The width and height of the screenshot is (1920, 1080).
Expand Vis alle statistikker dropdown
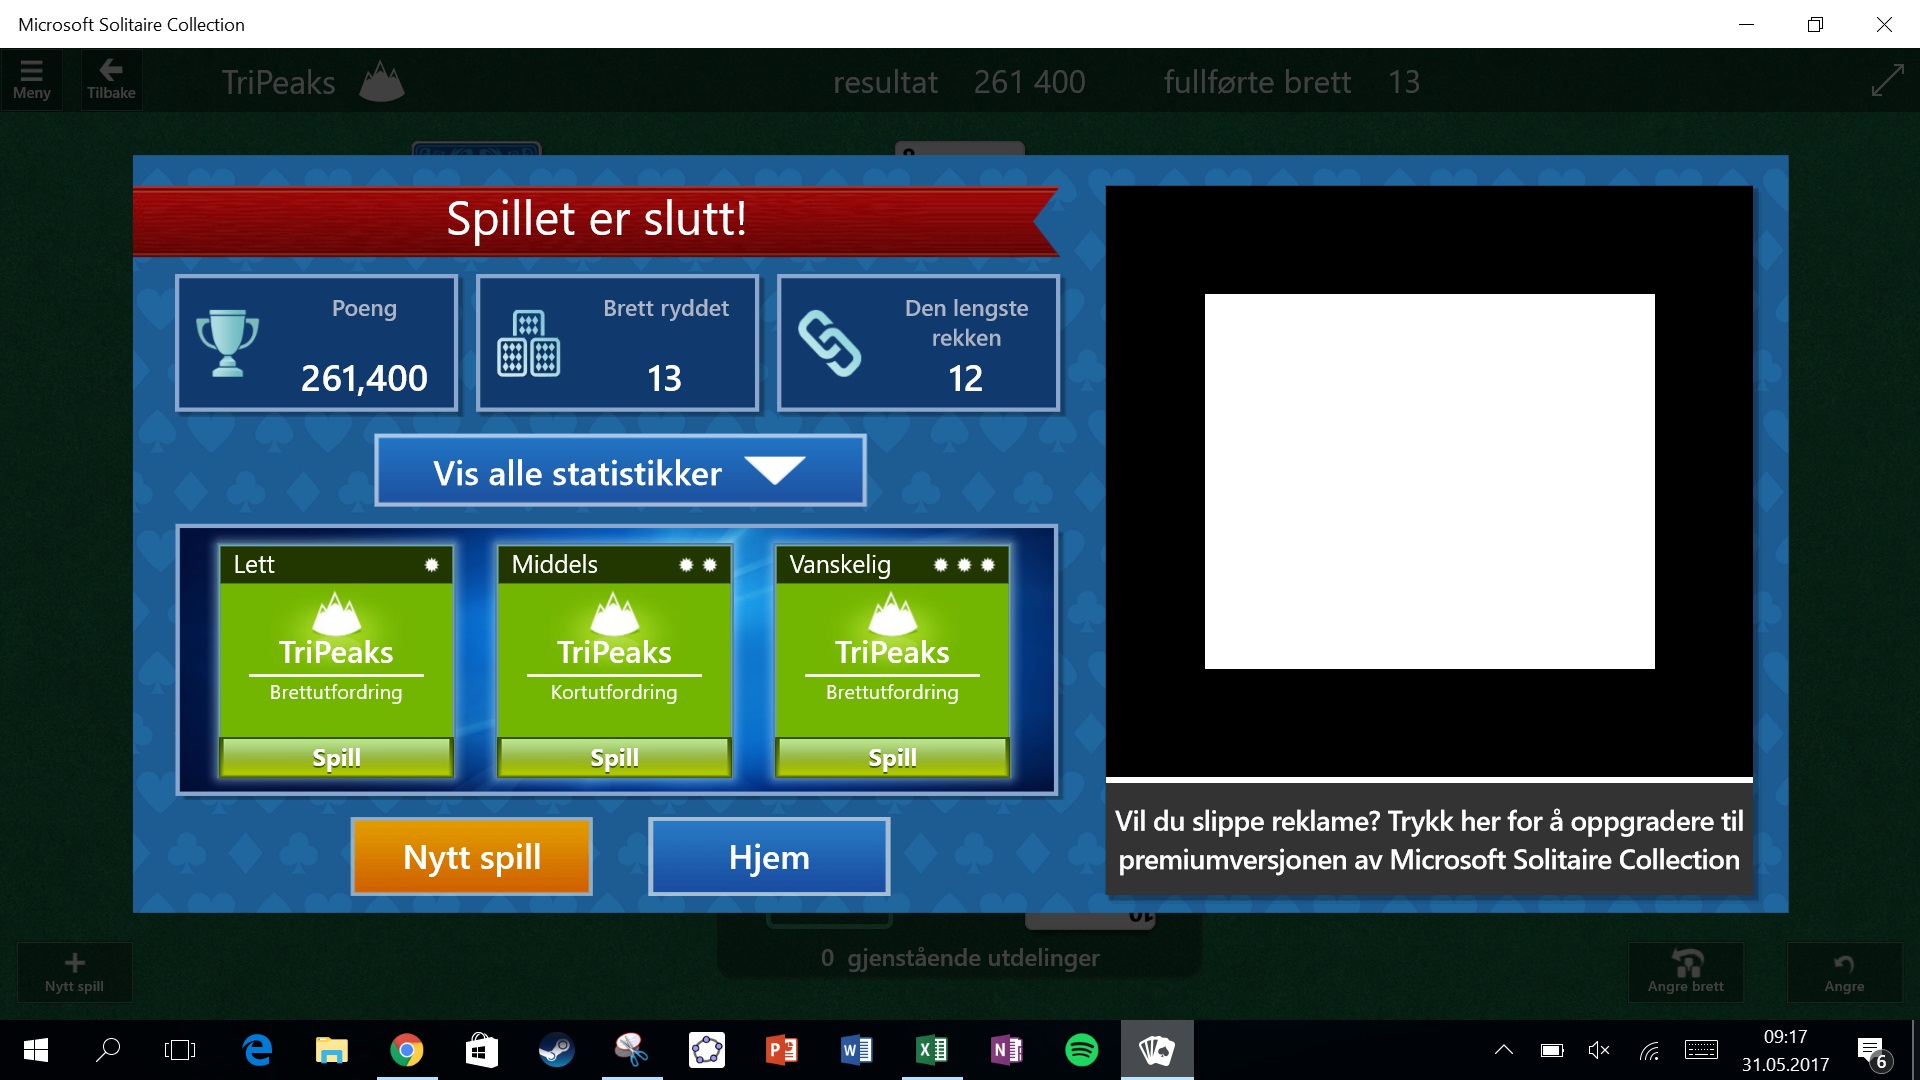(x=620, y=472)
